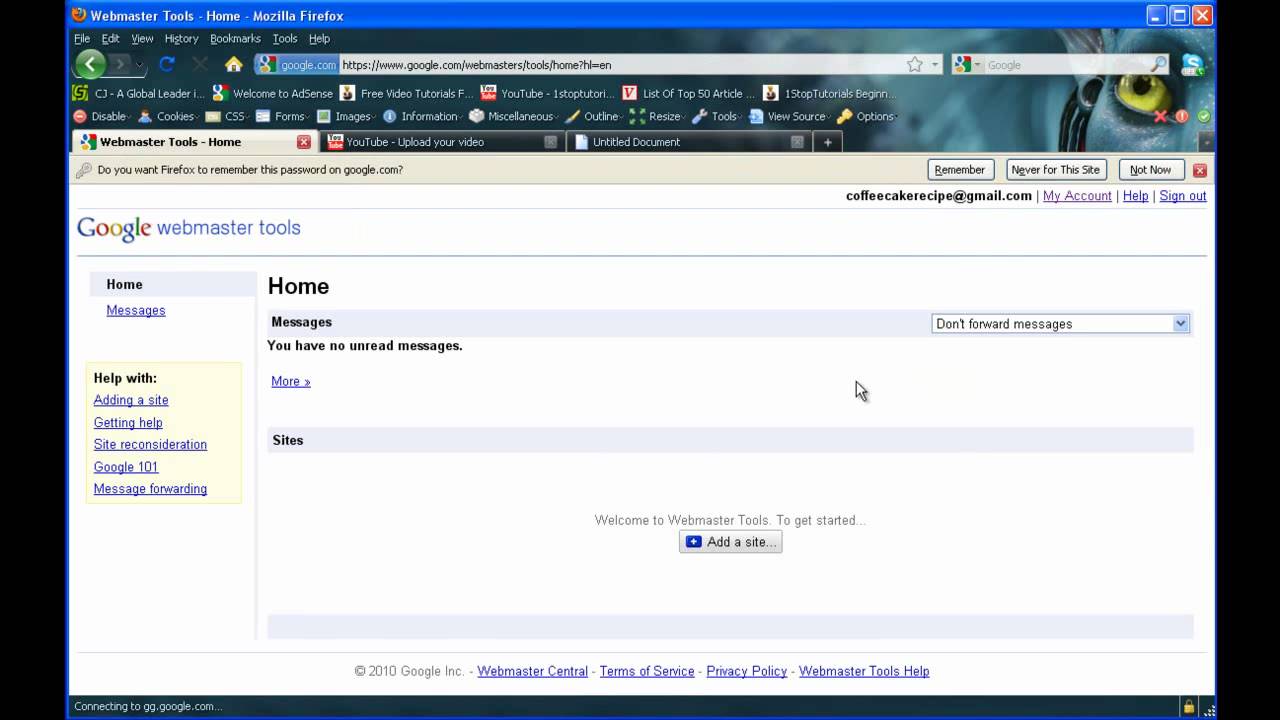Image resolution: width=1280 pixels, height=720 pixels.
Task: Expand the Don't forward messages dropdown
Action: 1060,324
